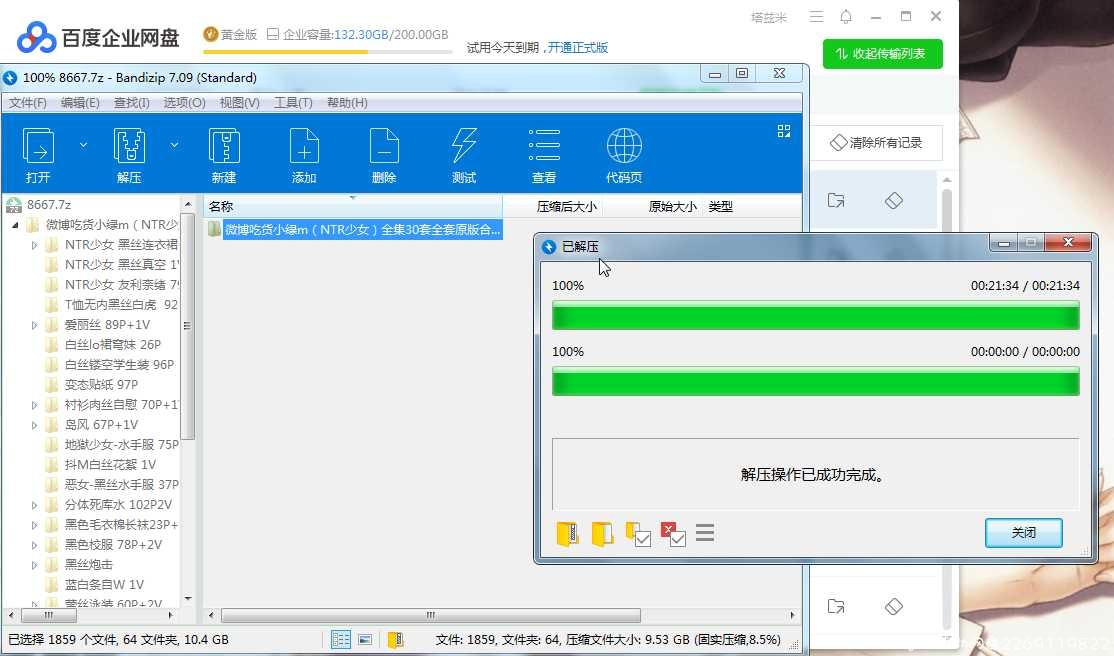
Task: Expand the 分体死库水 102P2V tree folder
Action: 34,505
